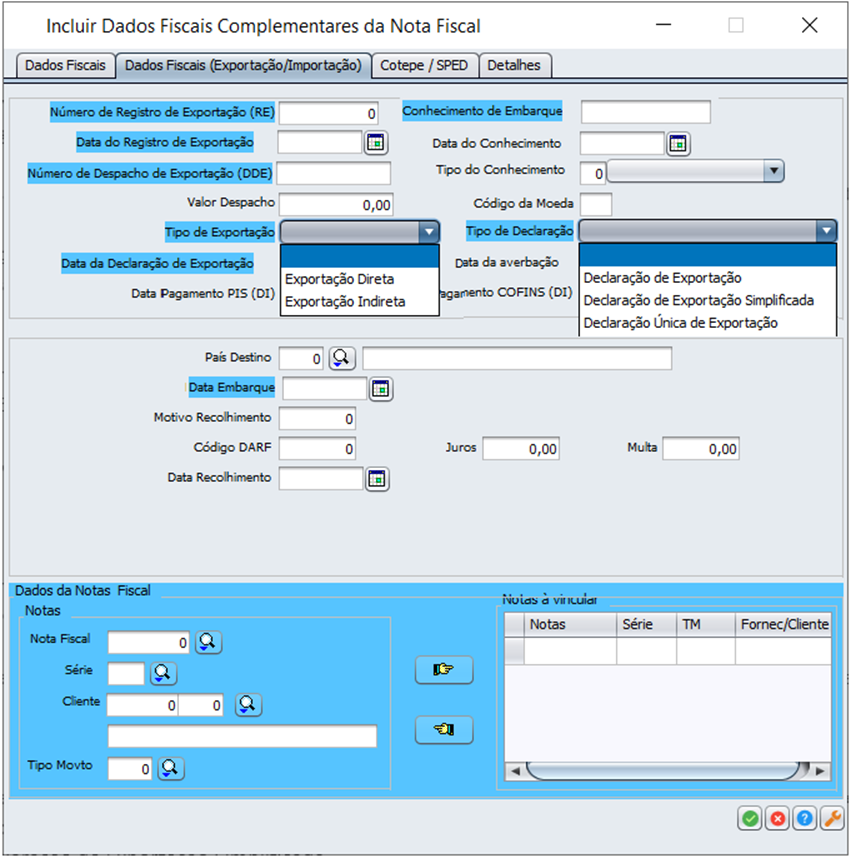
Task: Choose Declaração de Exportação option
Action: 708,278
